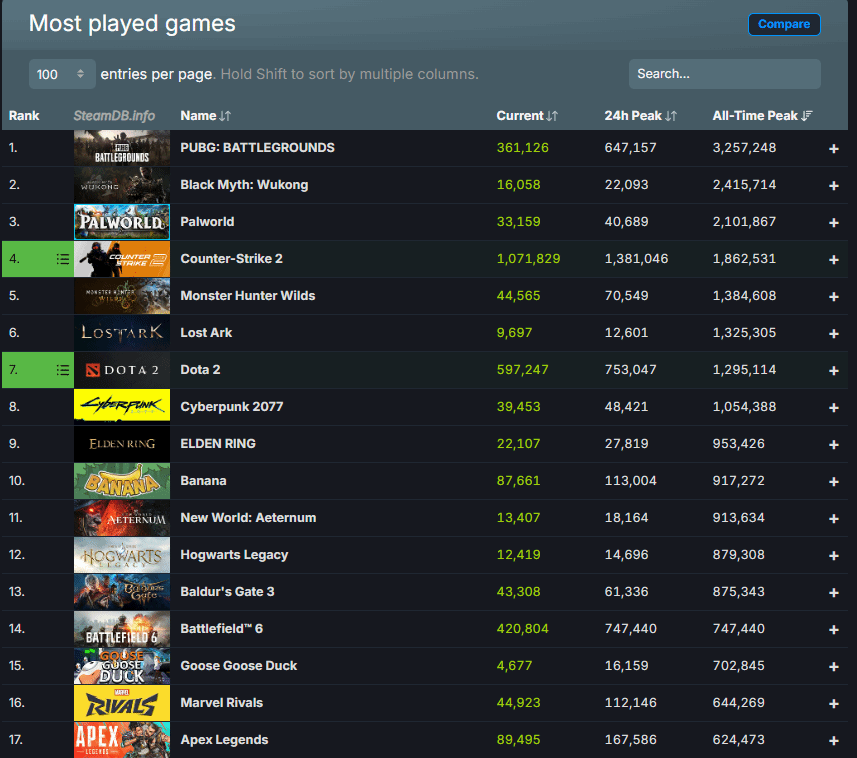Toggle compare plus for Marvel Rivals row
The height and width of the screenshot is (758, 857).
tap(833, 704)
